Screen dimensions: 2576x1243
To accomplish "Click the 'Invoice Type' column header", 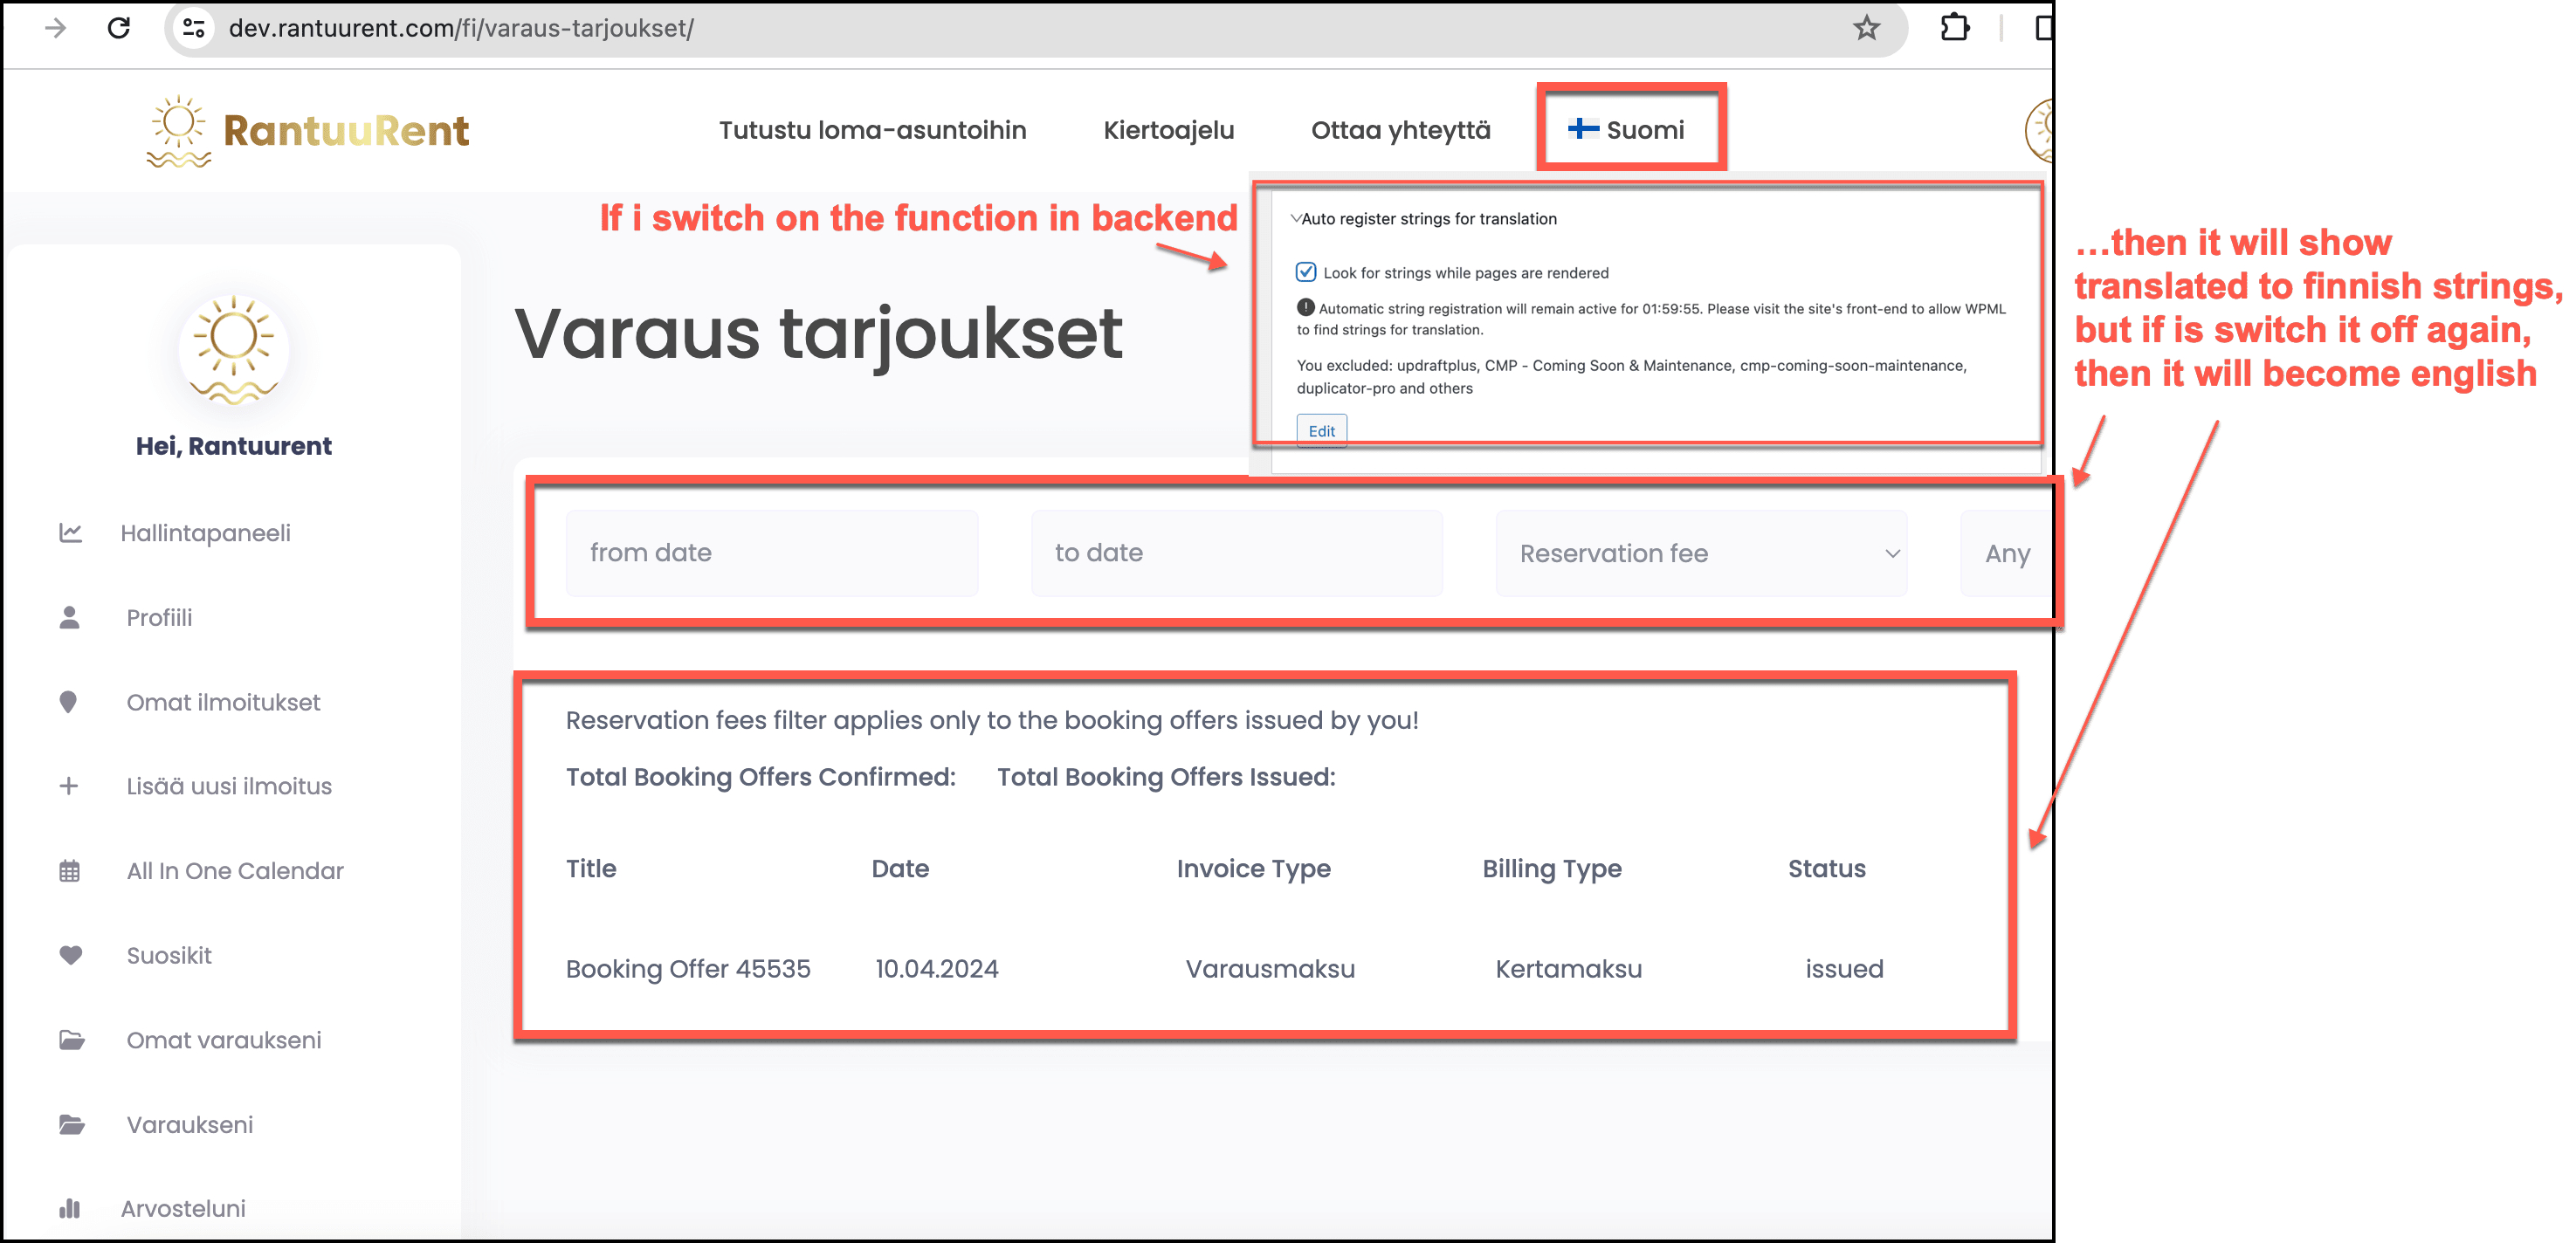I will coord(1253,869).
